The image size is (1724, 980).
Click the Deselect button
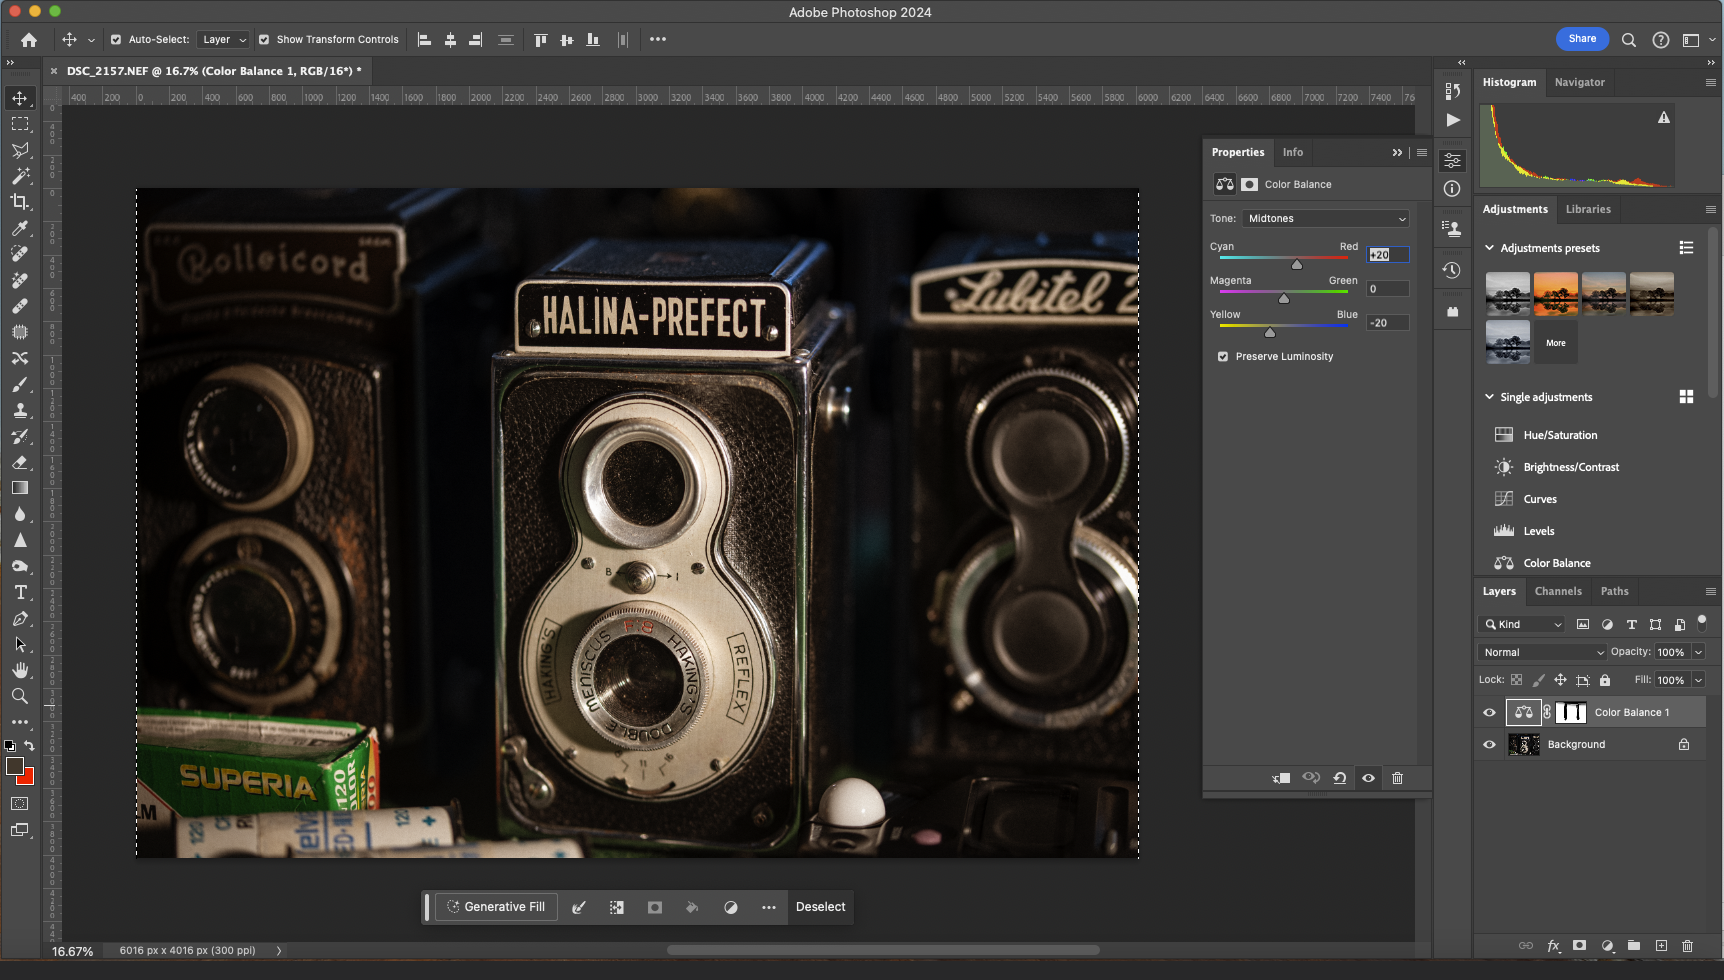[x=821, y=907]
